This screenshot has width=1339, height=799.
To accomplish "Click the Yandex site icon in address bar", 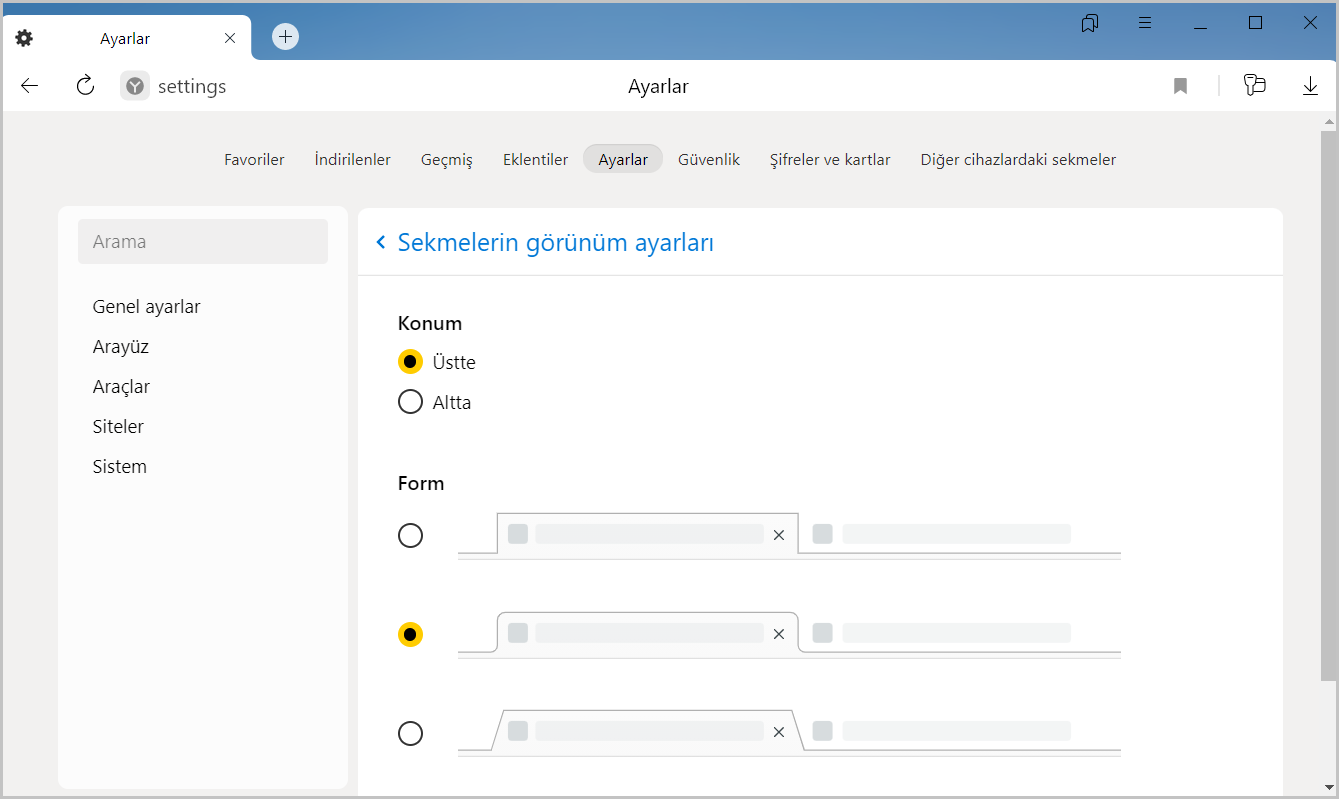I will tap(135, 86).
